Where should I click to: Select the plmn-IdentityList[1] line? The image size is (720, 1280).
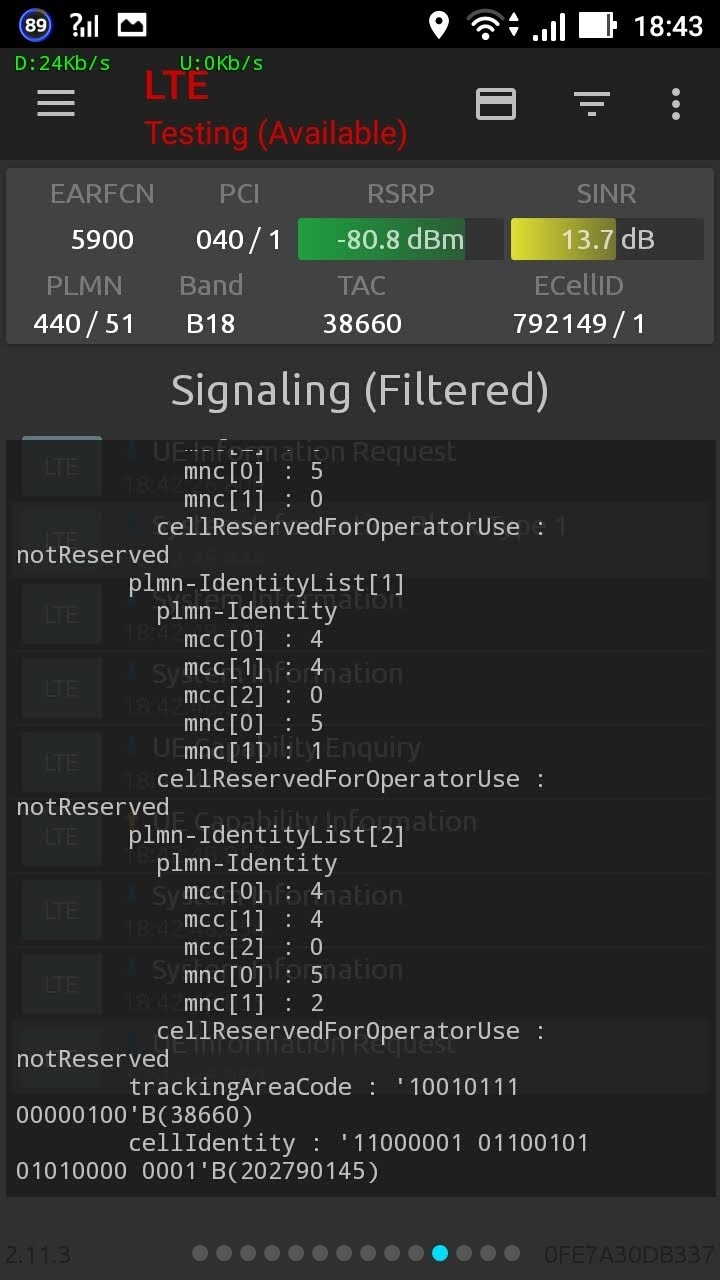pyautogui.click(x=266, y=583)
